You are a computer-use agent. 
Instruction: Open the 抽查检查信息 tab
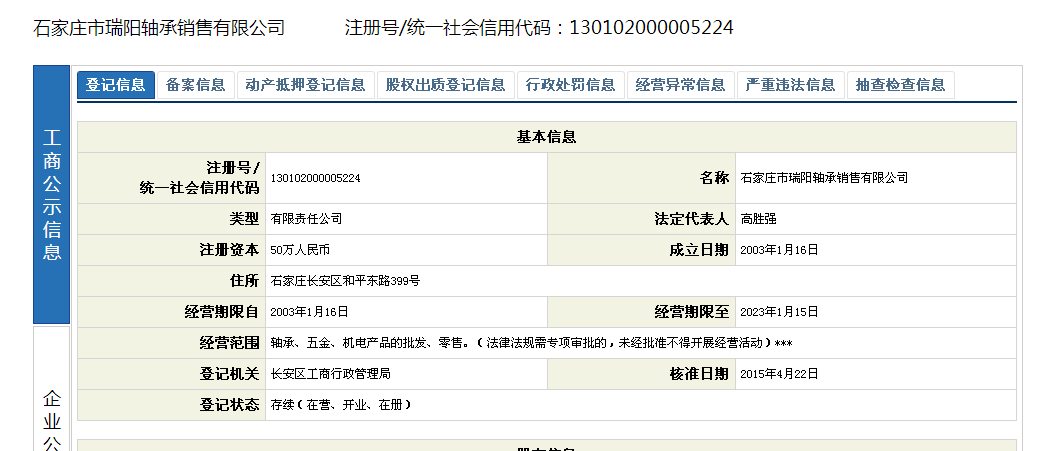pos(900,85)
